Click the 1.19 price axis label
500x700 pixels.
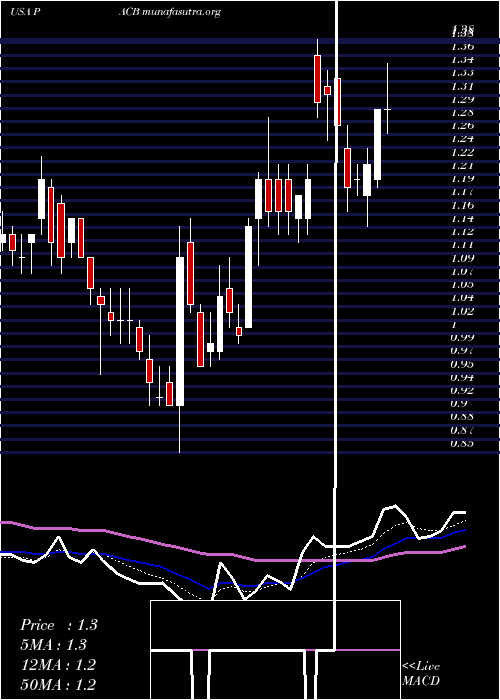pos(462,179)
